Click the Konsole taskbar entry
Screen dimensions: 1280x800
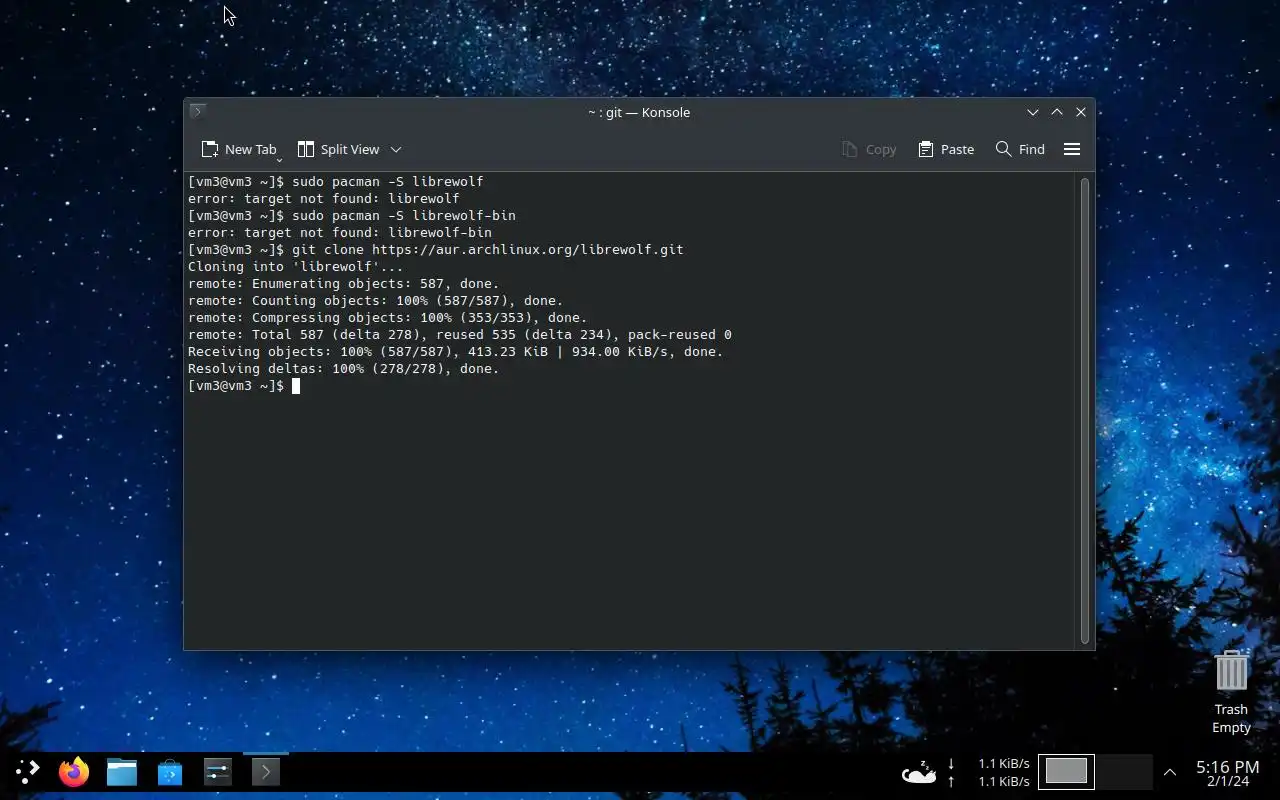coord(266,771)
